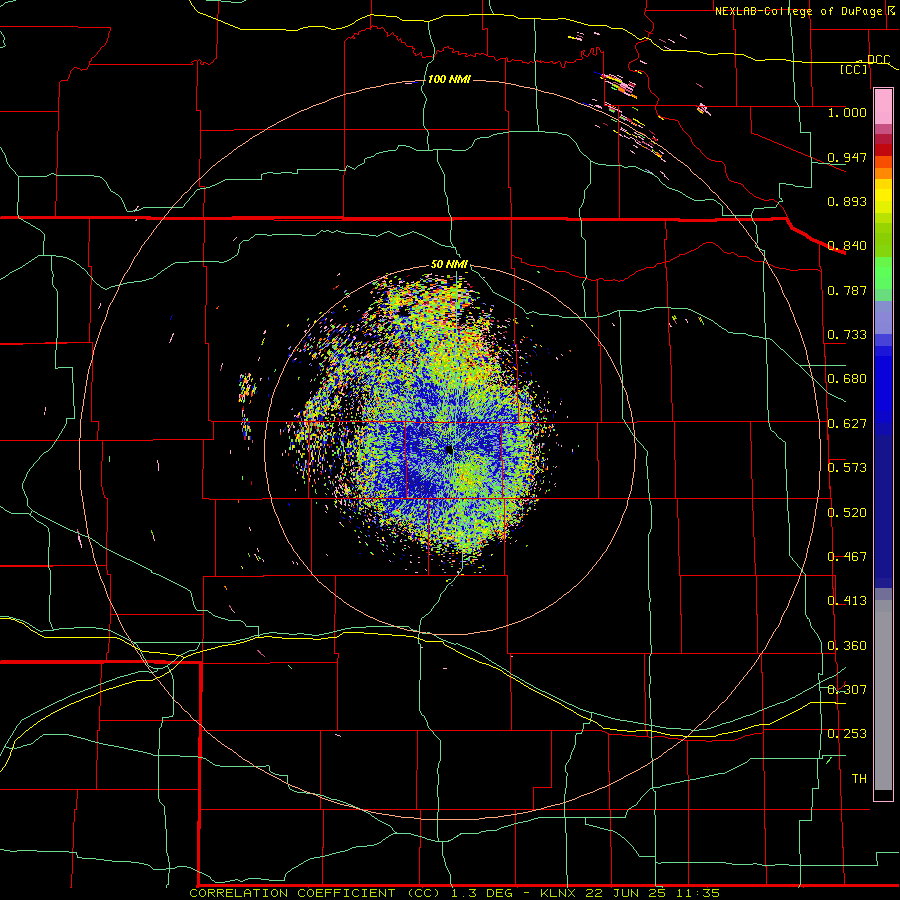Image resolution: width=900 pixels, height=900 pixels.
Task: Click the TH label on the scale
Action: 859,779
